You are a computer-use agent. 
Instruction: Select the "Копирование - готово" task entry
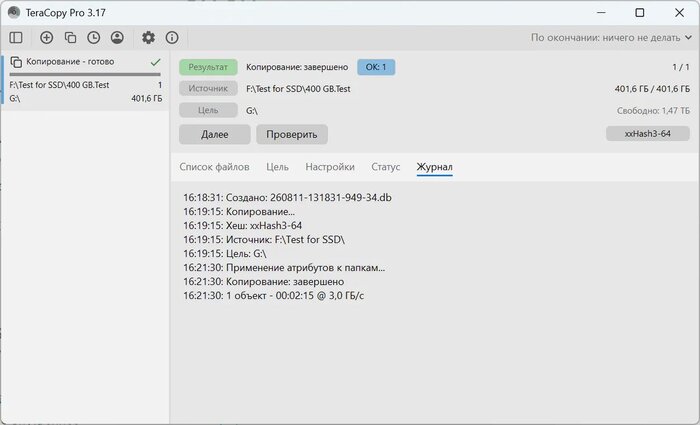click(85, 79)
